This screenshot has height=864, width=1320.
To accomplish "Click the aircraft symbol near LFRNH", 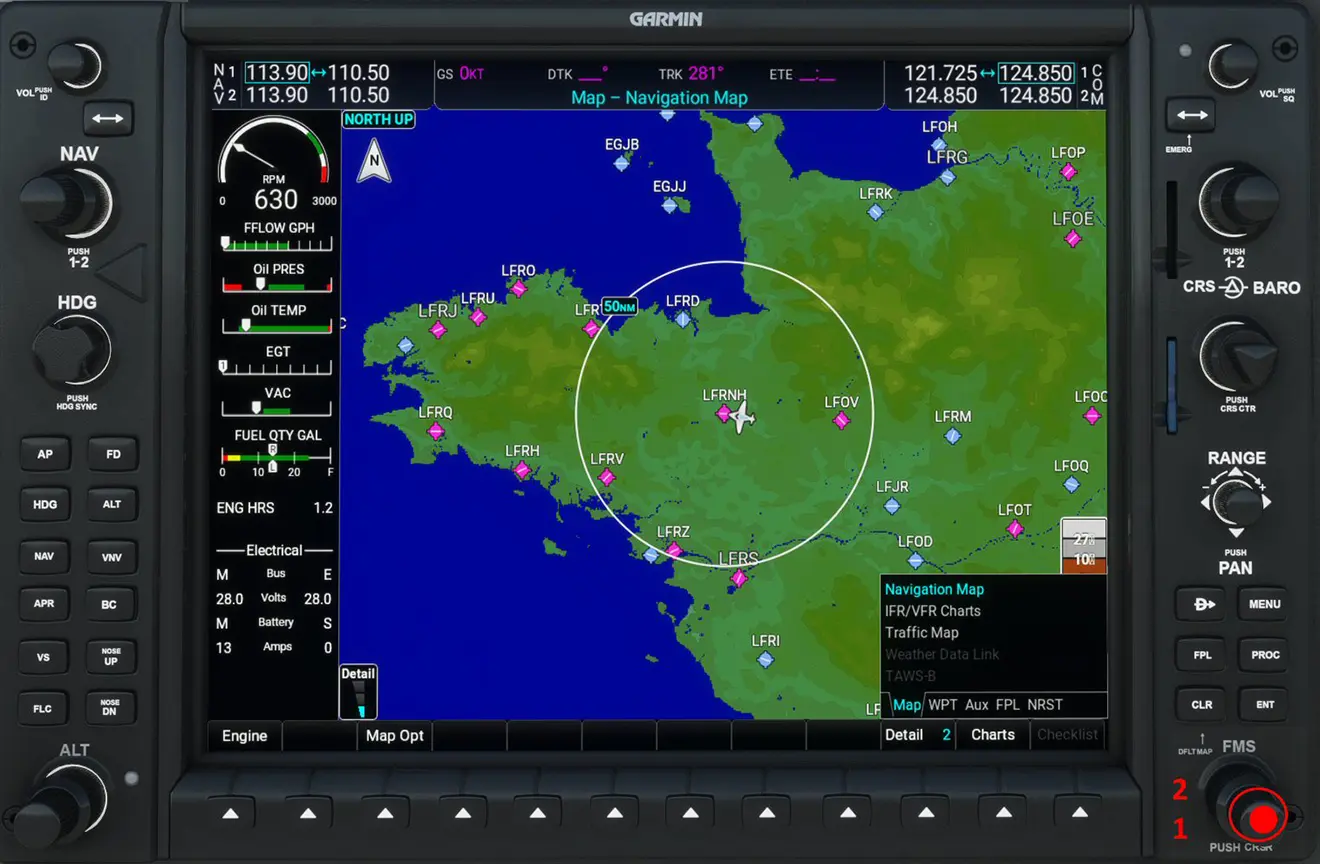I will click(741, 418).
